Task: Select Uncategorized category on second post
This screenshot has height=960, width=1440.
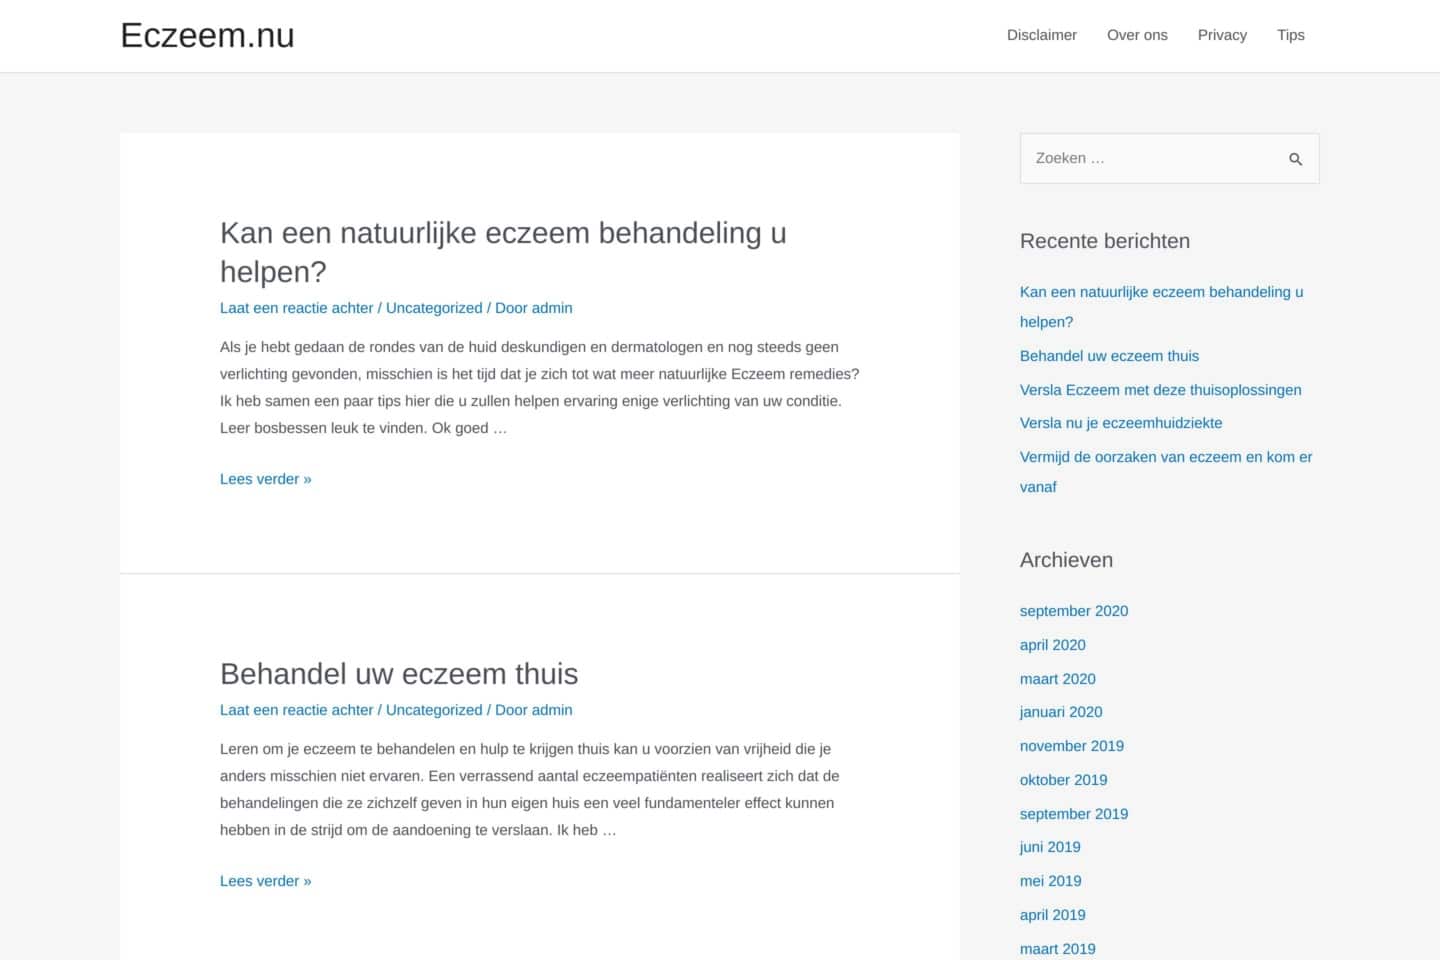Action: pos(434,710)
